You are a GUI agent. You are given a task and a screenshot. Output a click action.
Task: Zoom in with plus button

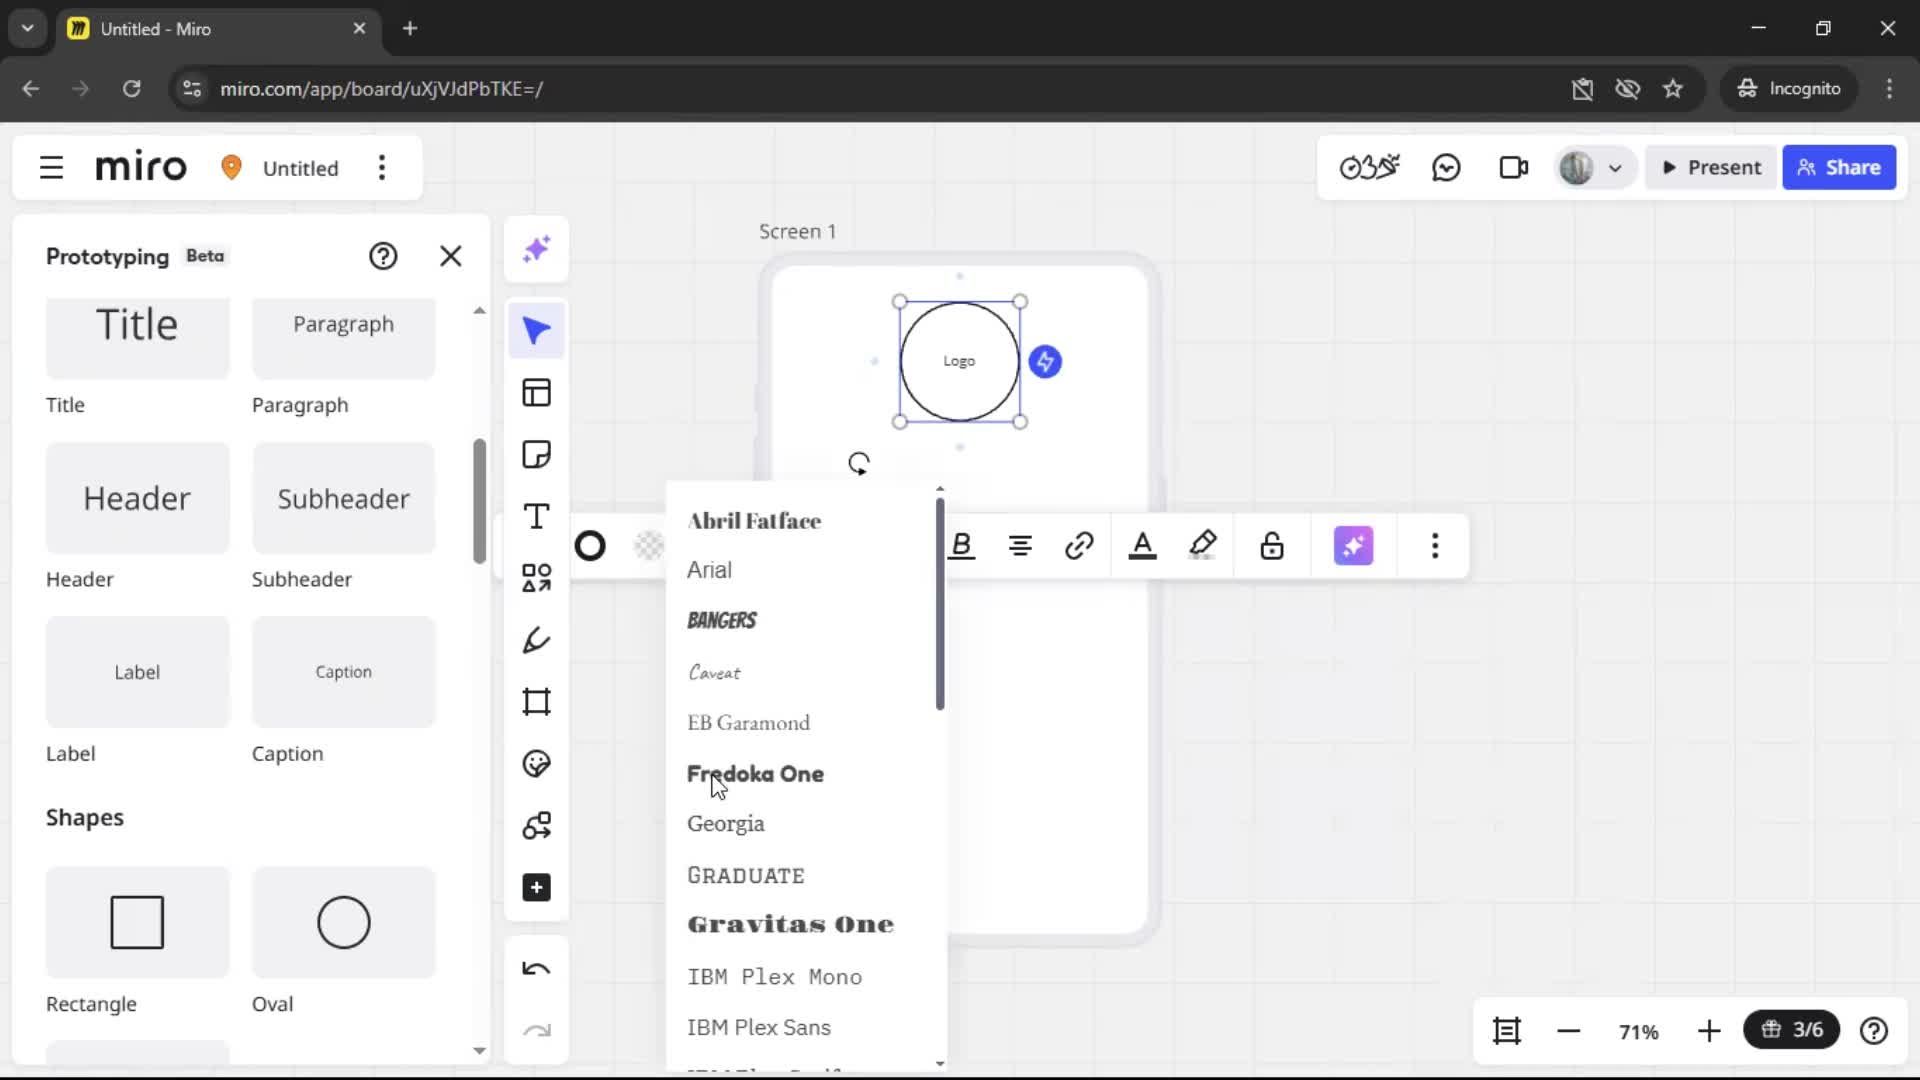[1709, 1030]
